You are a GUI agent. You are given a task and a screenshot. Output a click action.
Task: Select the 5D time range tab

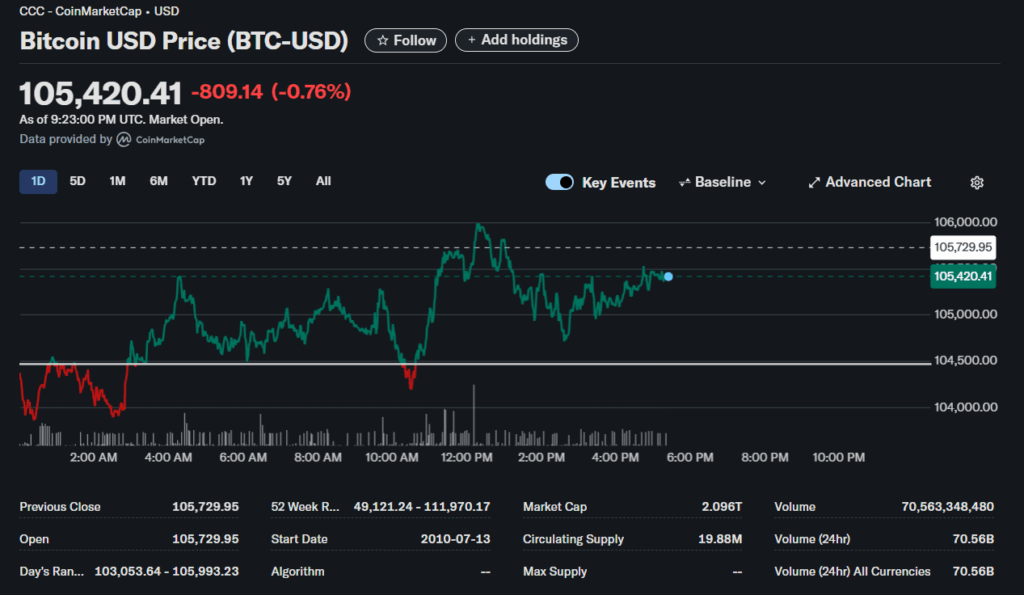pos(77,182)
